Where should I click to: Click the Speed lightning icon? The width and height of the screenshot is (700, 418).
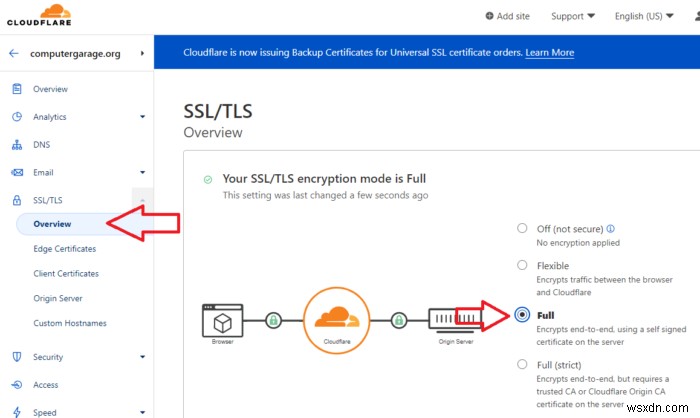[x=16, y=412]
